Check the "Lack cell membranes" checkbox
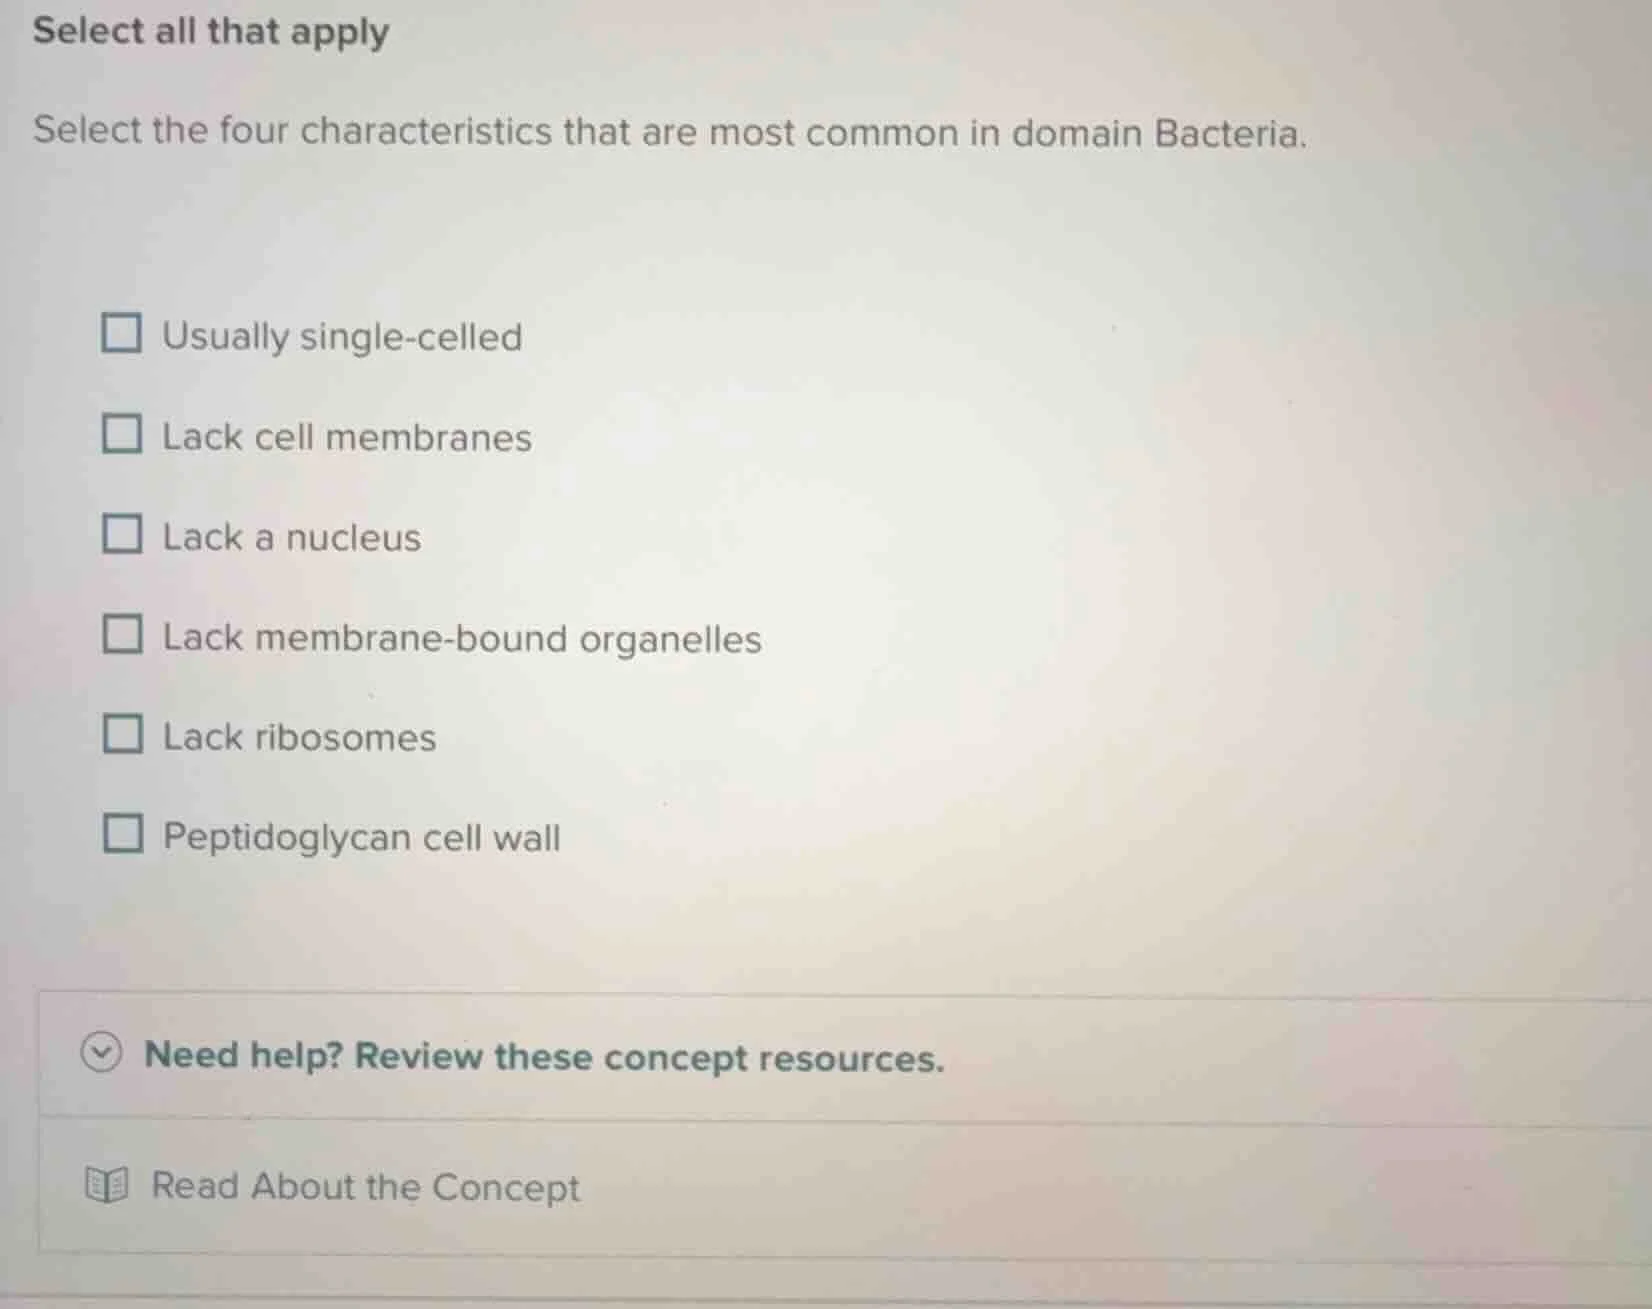 coord(122,435)
